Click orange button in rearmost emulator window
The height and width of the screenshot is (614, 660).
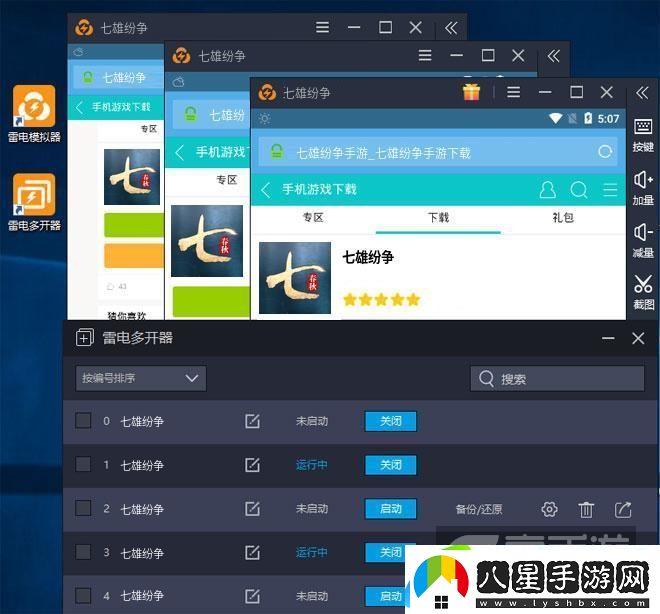point(134,255)
